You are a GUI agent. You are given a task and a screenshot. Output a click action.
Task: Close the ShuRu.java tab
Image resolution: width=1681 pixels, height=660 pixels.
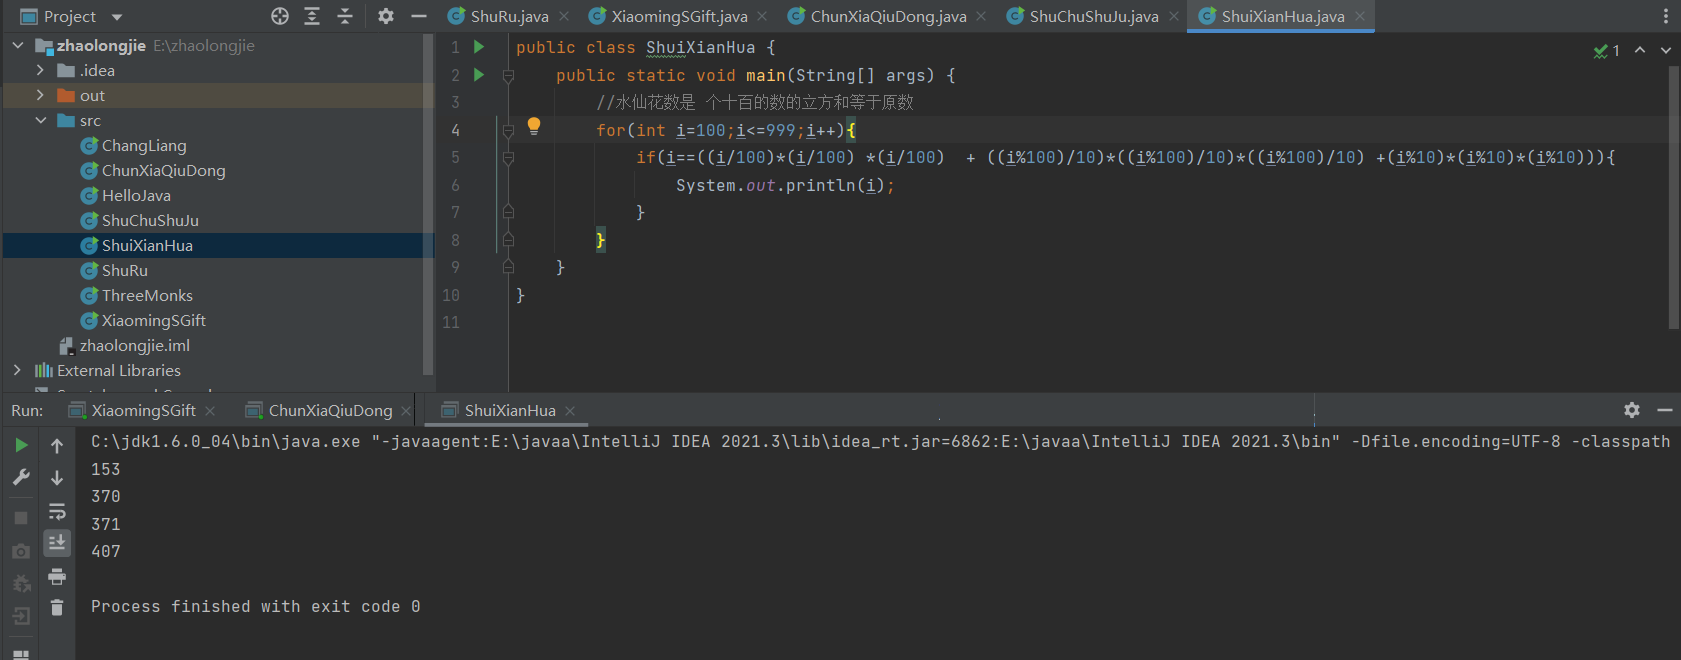pyautogui.click(x=564, y=16)
